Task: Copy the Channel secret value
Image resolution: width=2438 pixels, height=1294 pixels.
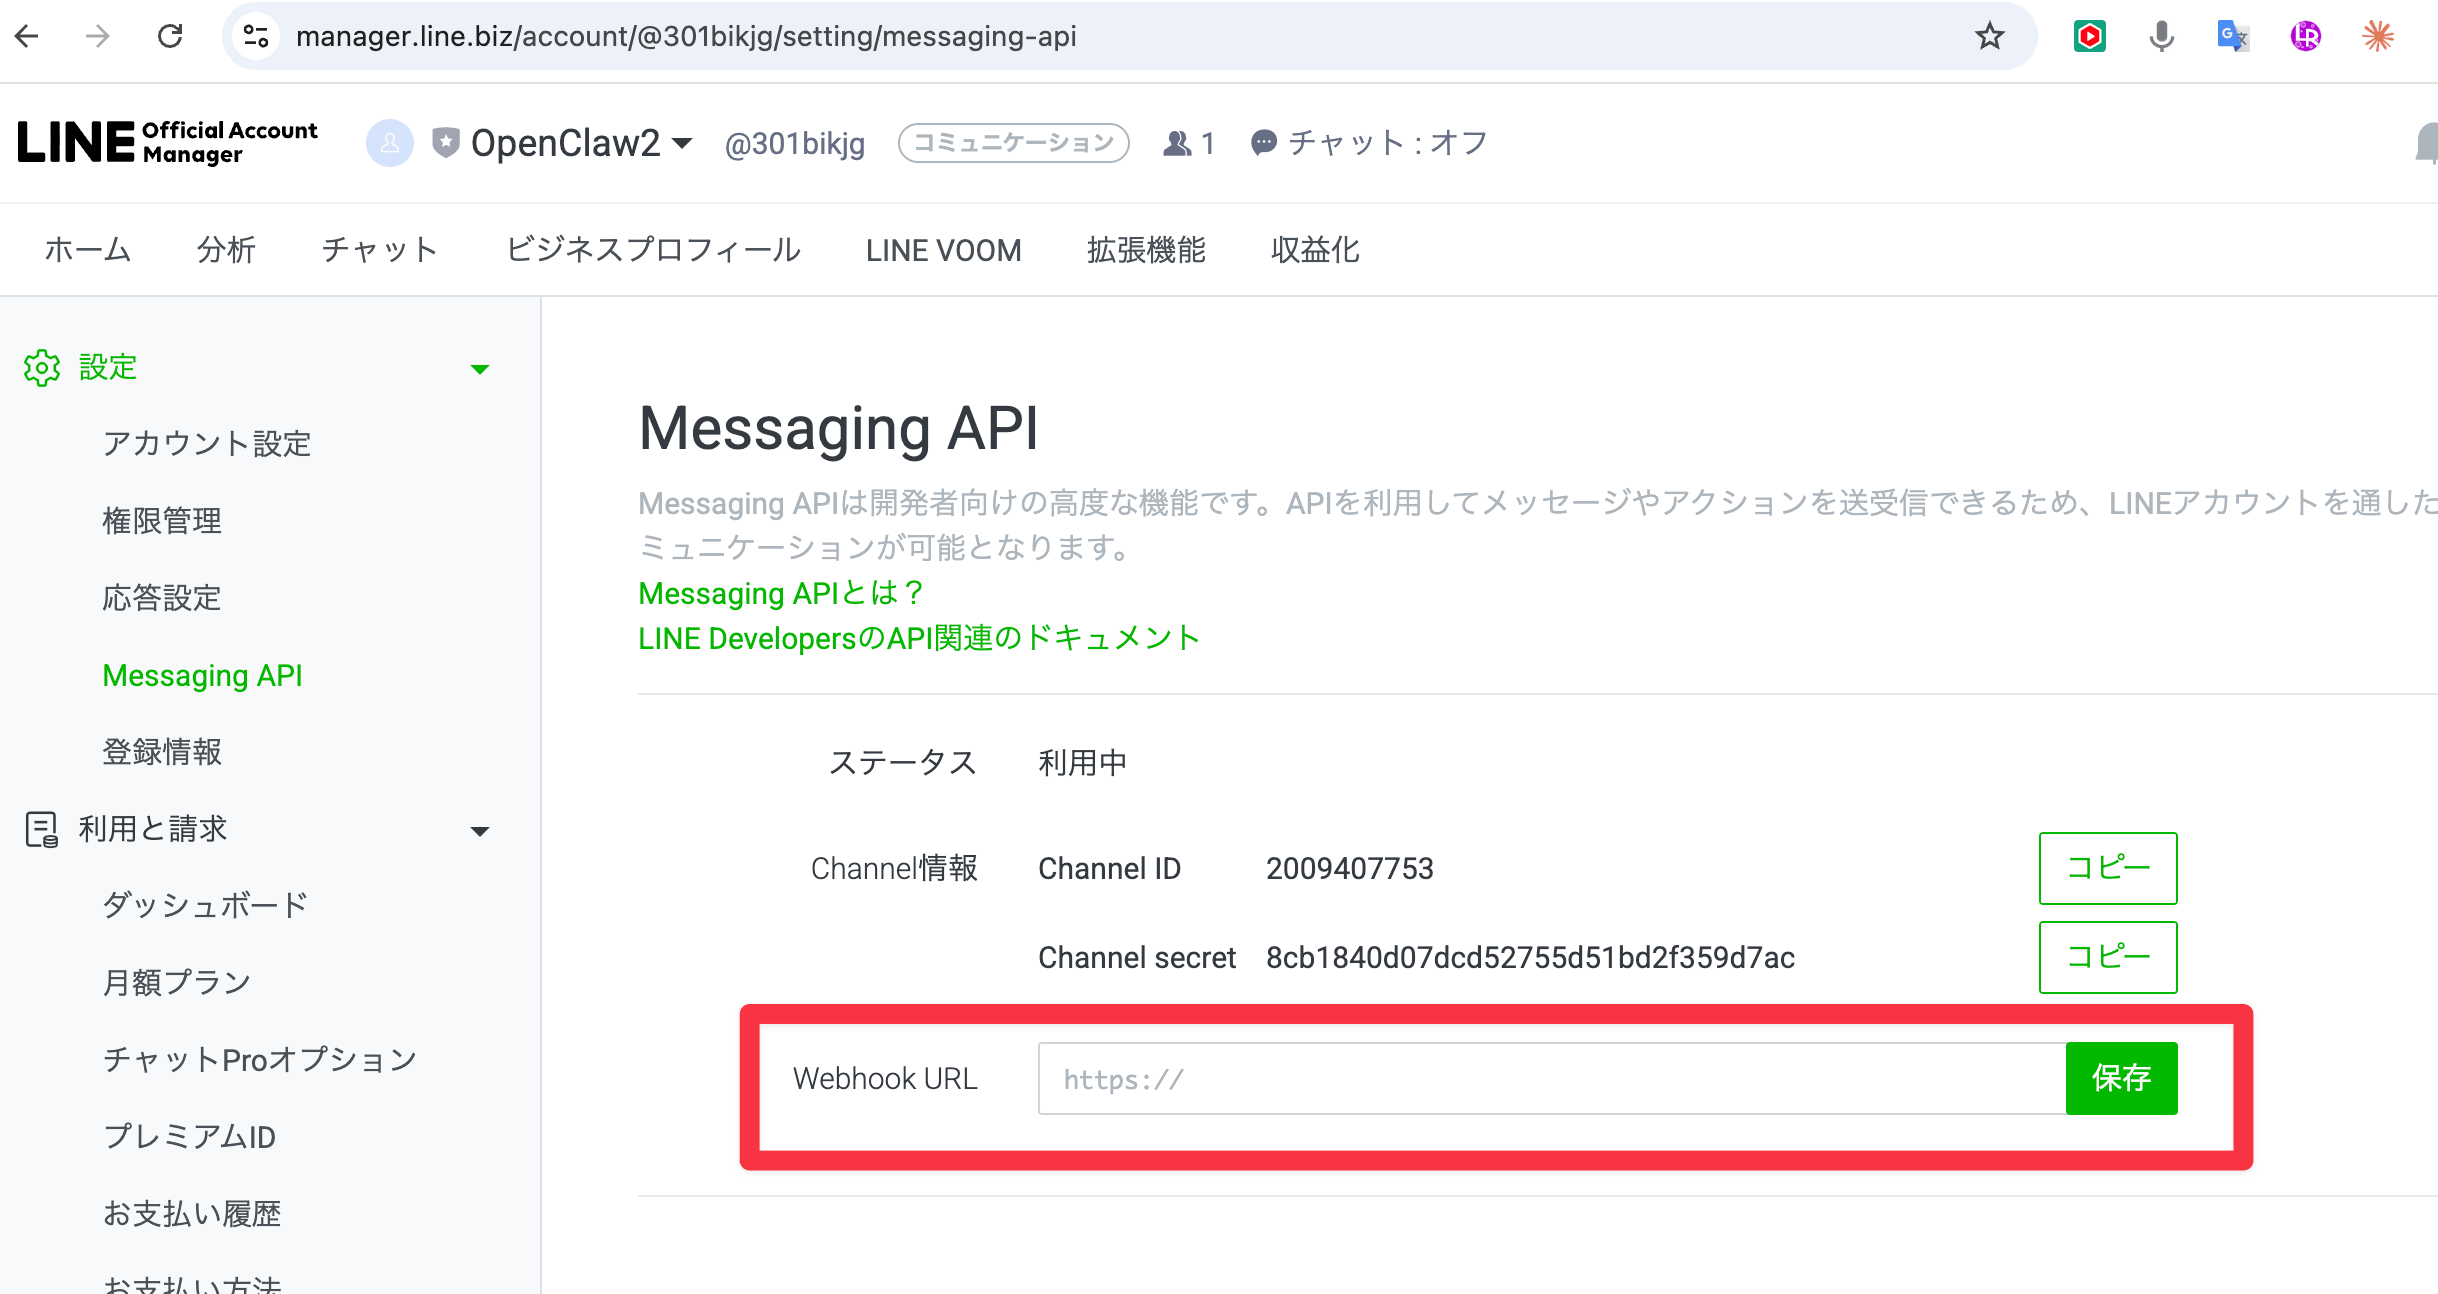Action: pyautogui.click(x=2107, y=957)
